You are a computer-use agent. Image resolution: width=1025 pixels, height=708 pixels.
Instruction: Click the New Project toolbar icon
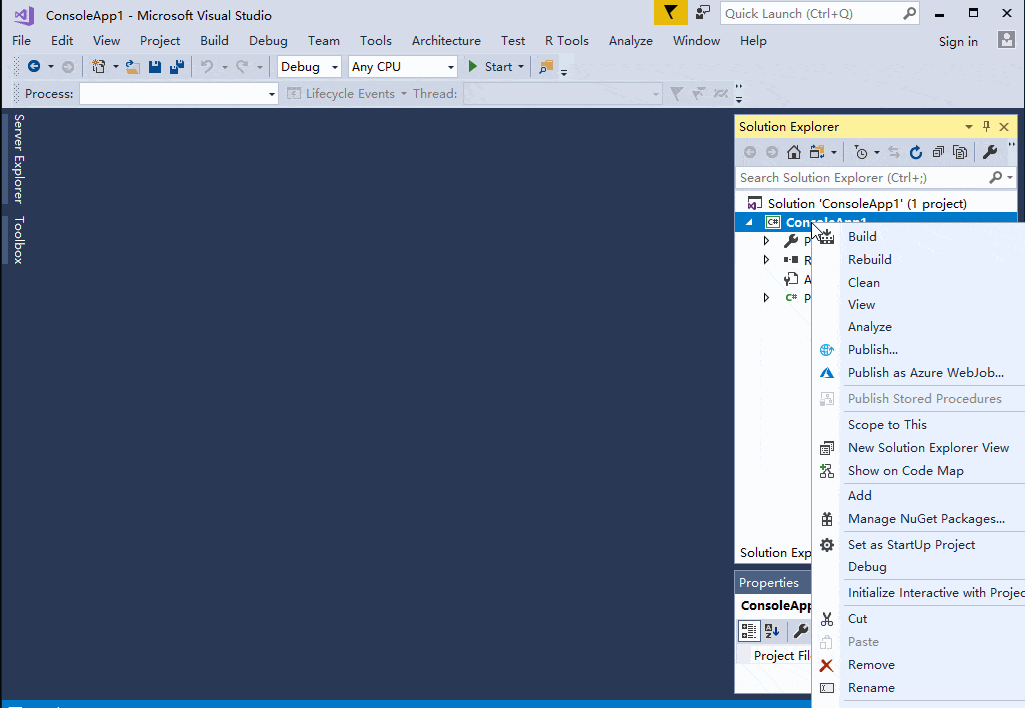(99, 66)
